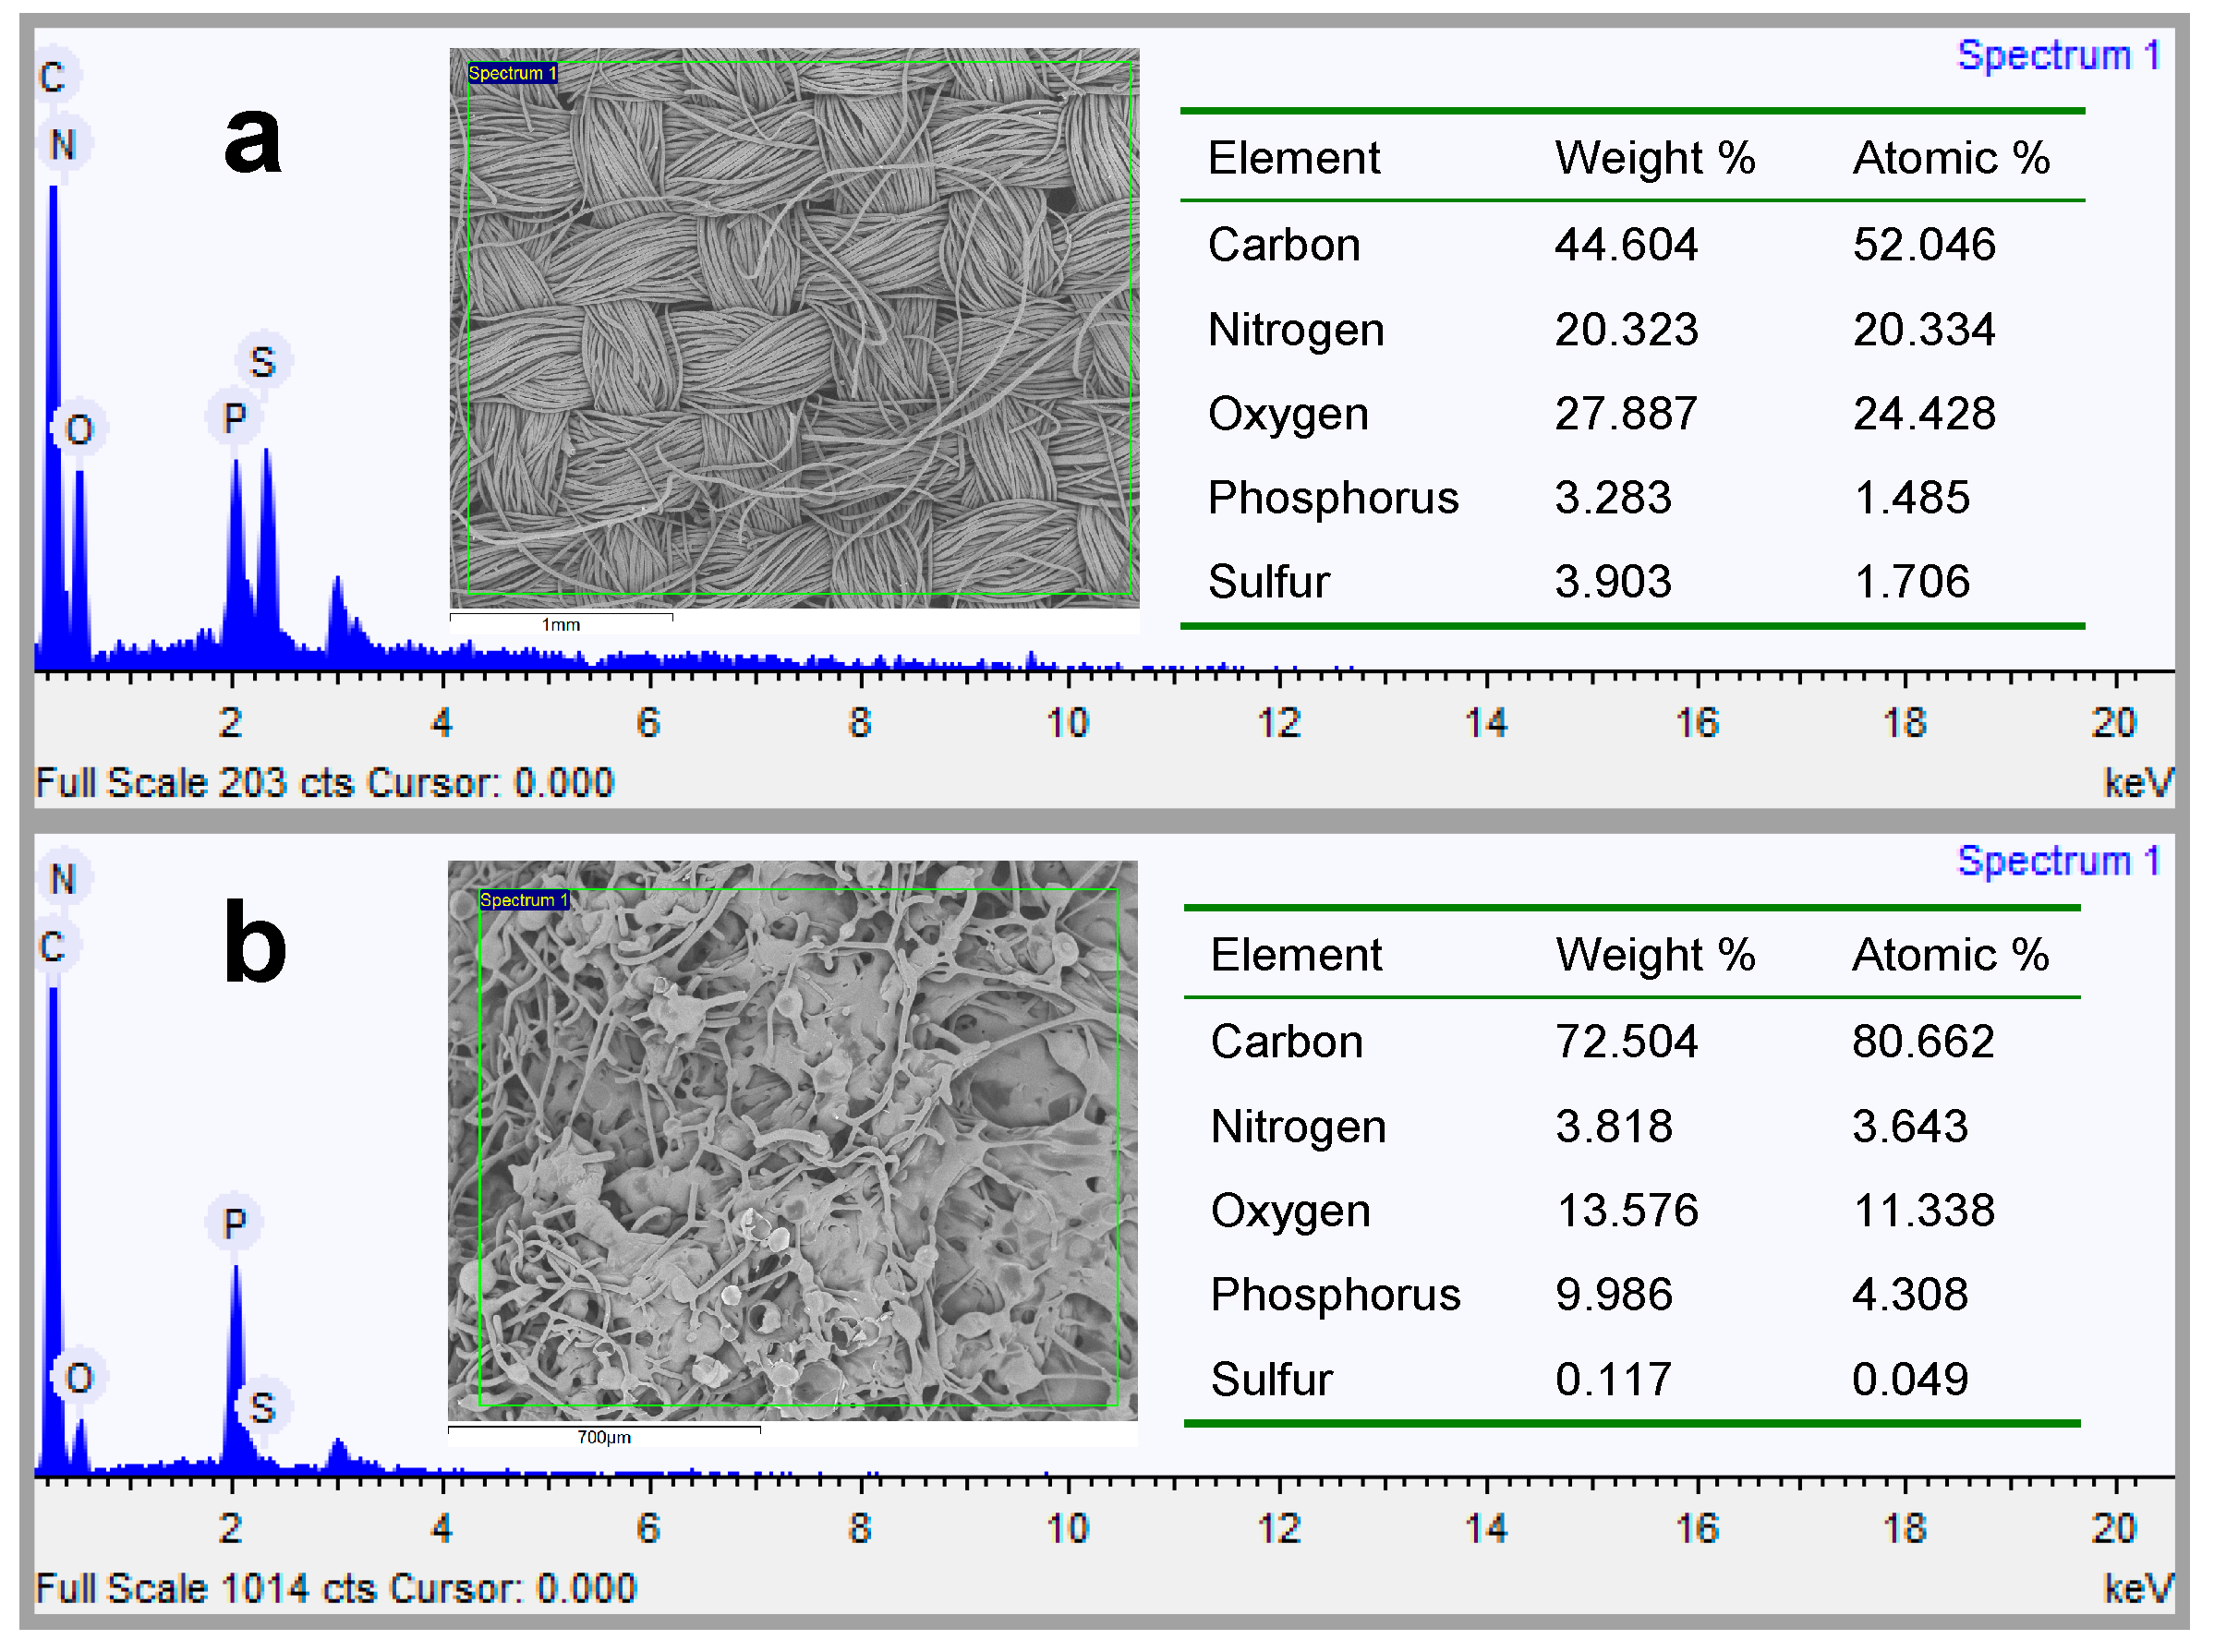The image size is (2214, 1652).
Task: Click the yellow Spectrum 1 tag in image a
Action: click(512, 73)
